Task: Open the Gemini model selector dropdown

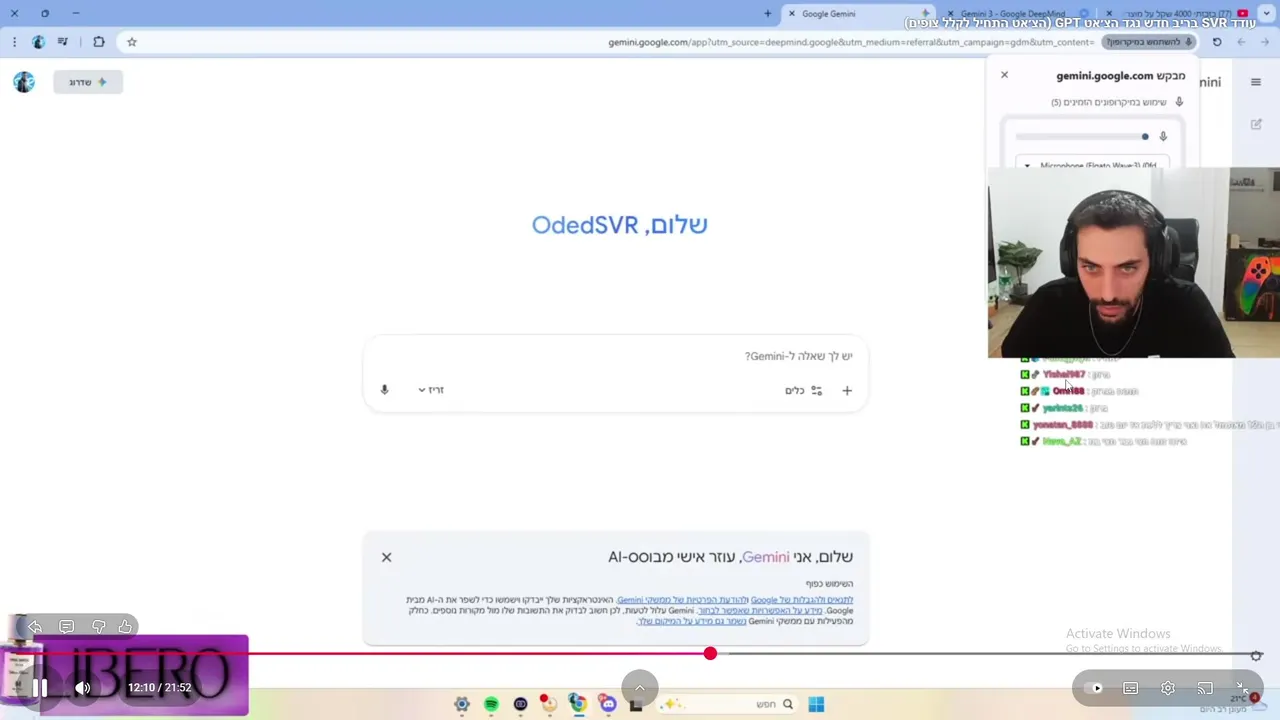Action: click(431, 390)
